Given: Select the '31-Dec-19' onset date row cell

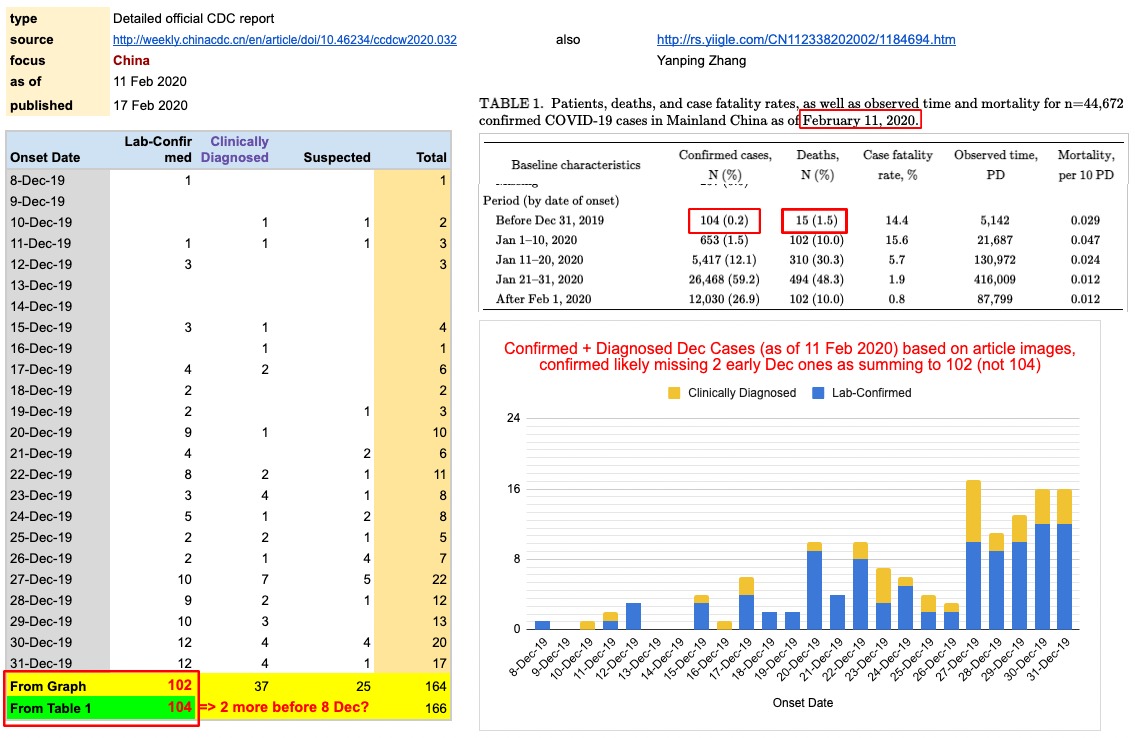Looking at the screenshot, I should pyautogui.click(x=41, y=663).
